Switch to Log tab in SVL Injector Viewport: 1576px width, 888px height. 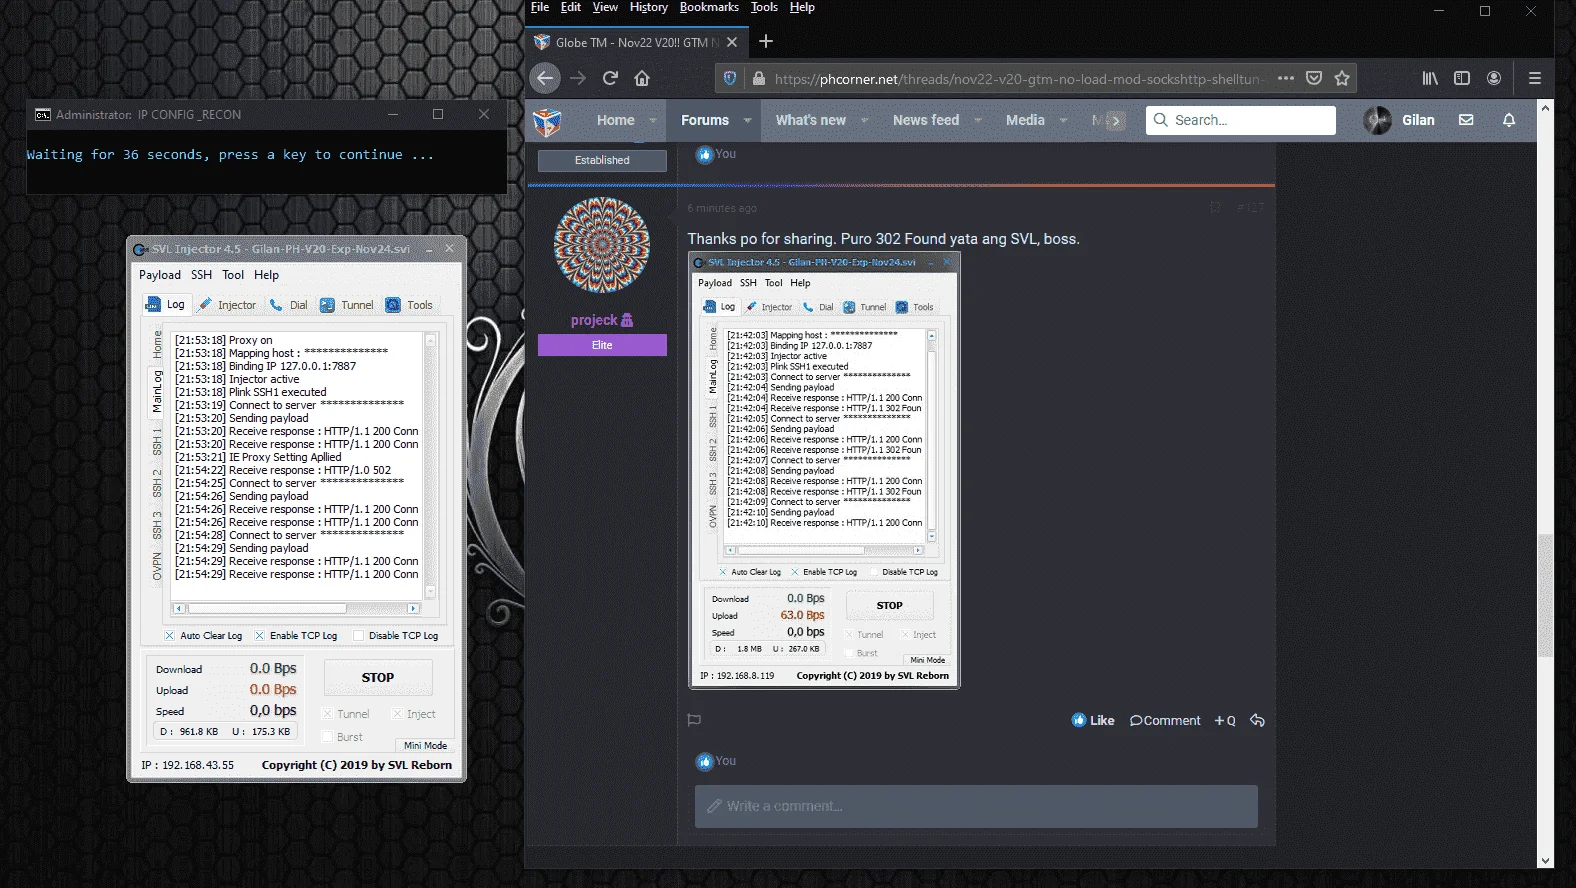[166, 304]
